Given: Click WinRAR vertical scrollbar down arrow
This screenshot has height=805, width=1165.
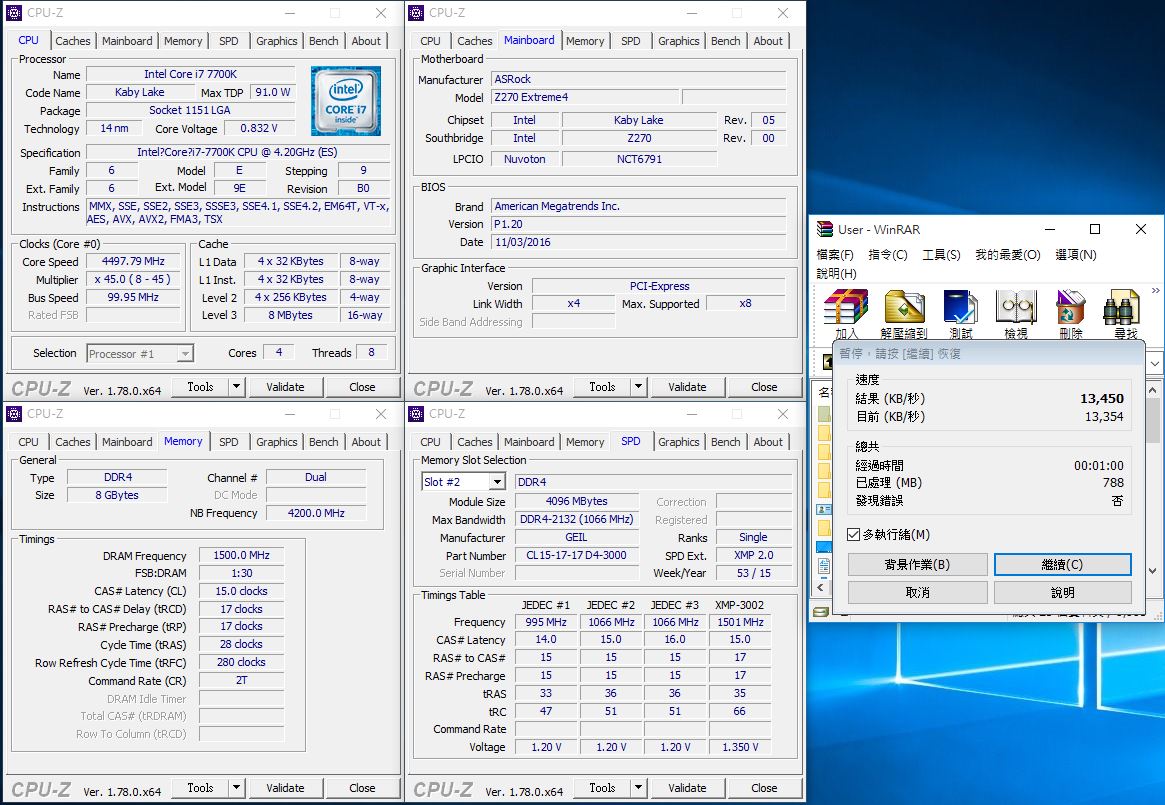Looking at the screenshot, I should [1152, 571].
